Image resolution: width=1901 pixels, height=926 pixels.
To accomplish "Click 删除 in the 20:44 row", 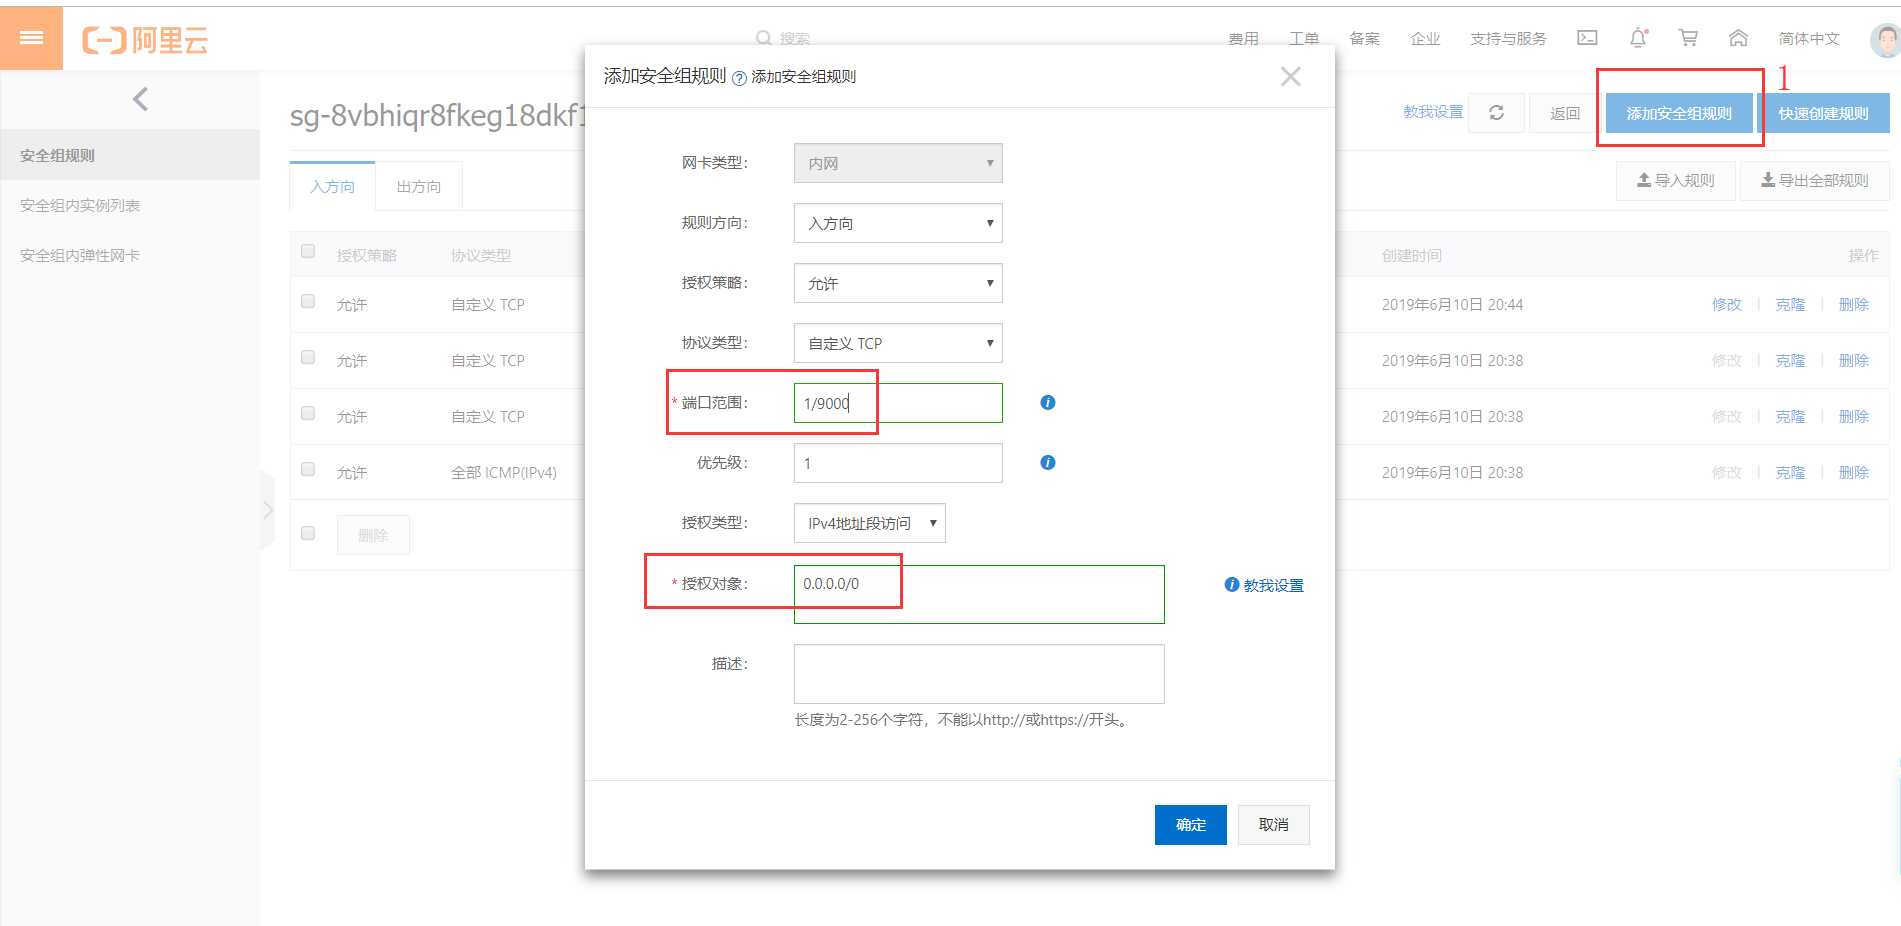I will [x=1853, y=304].
